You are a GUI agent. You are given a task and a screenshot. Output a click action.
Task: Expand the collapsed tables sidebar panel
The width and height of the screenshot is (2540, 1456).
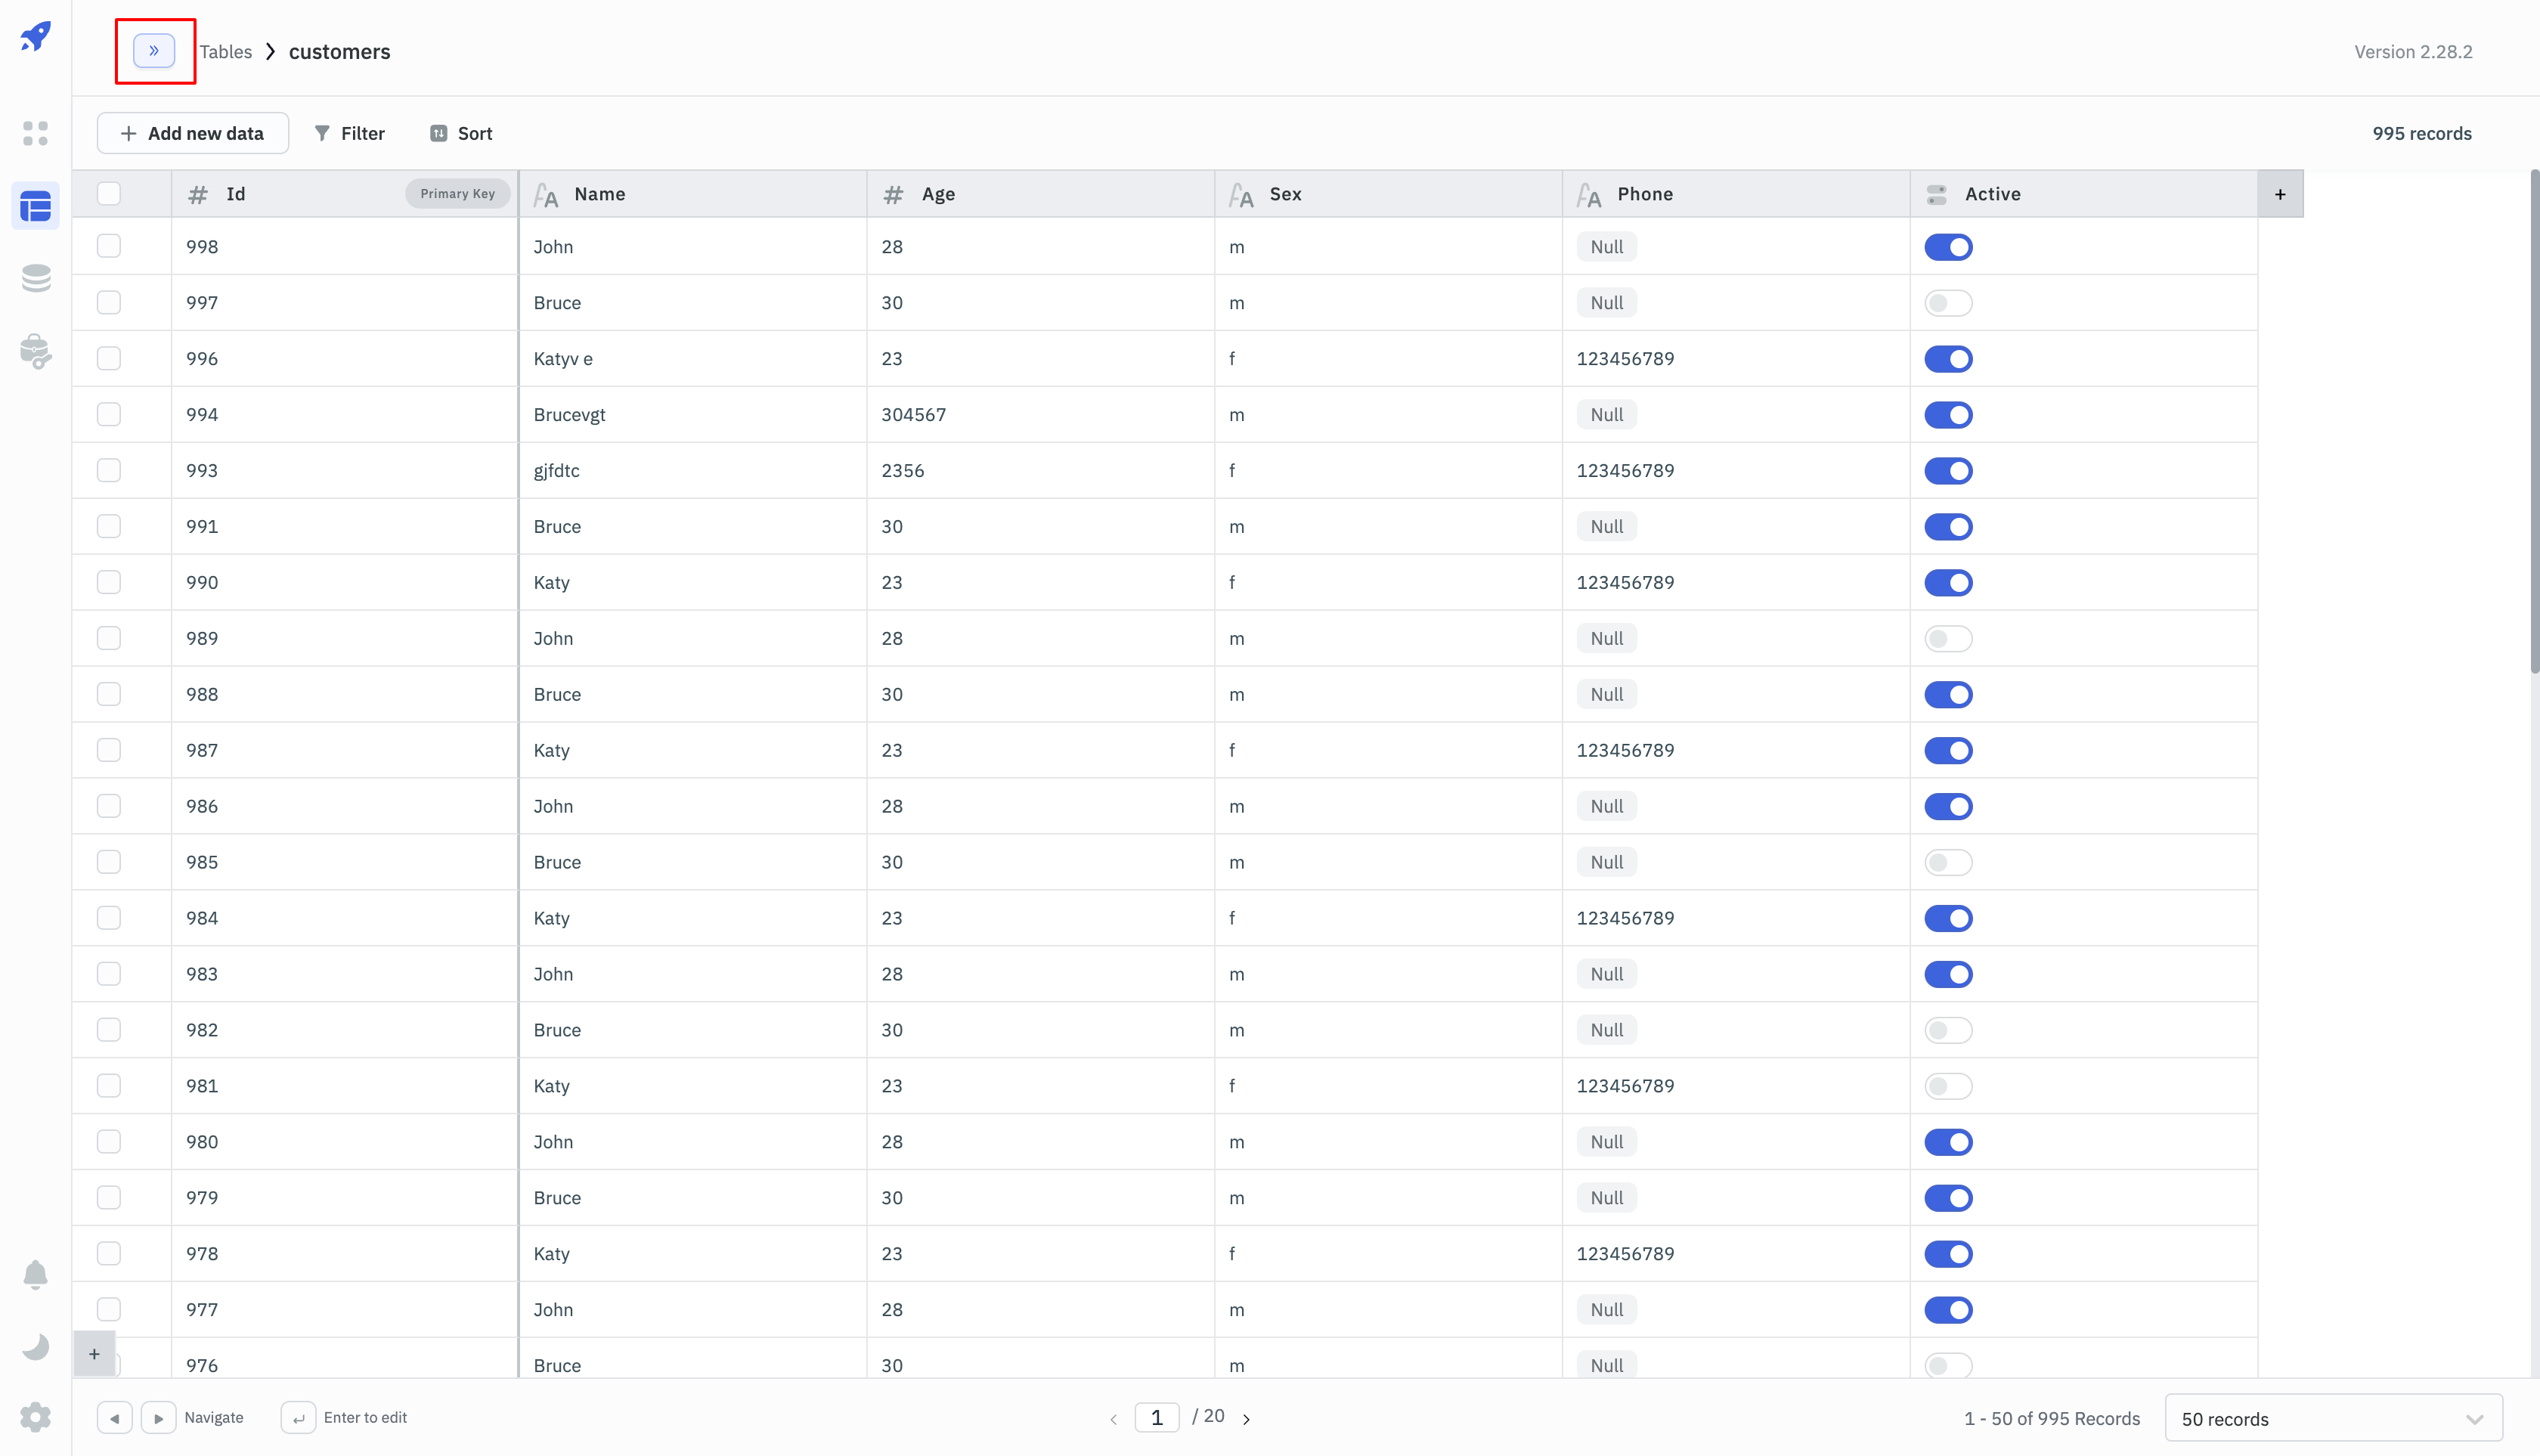(x=154, y=51)
